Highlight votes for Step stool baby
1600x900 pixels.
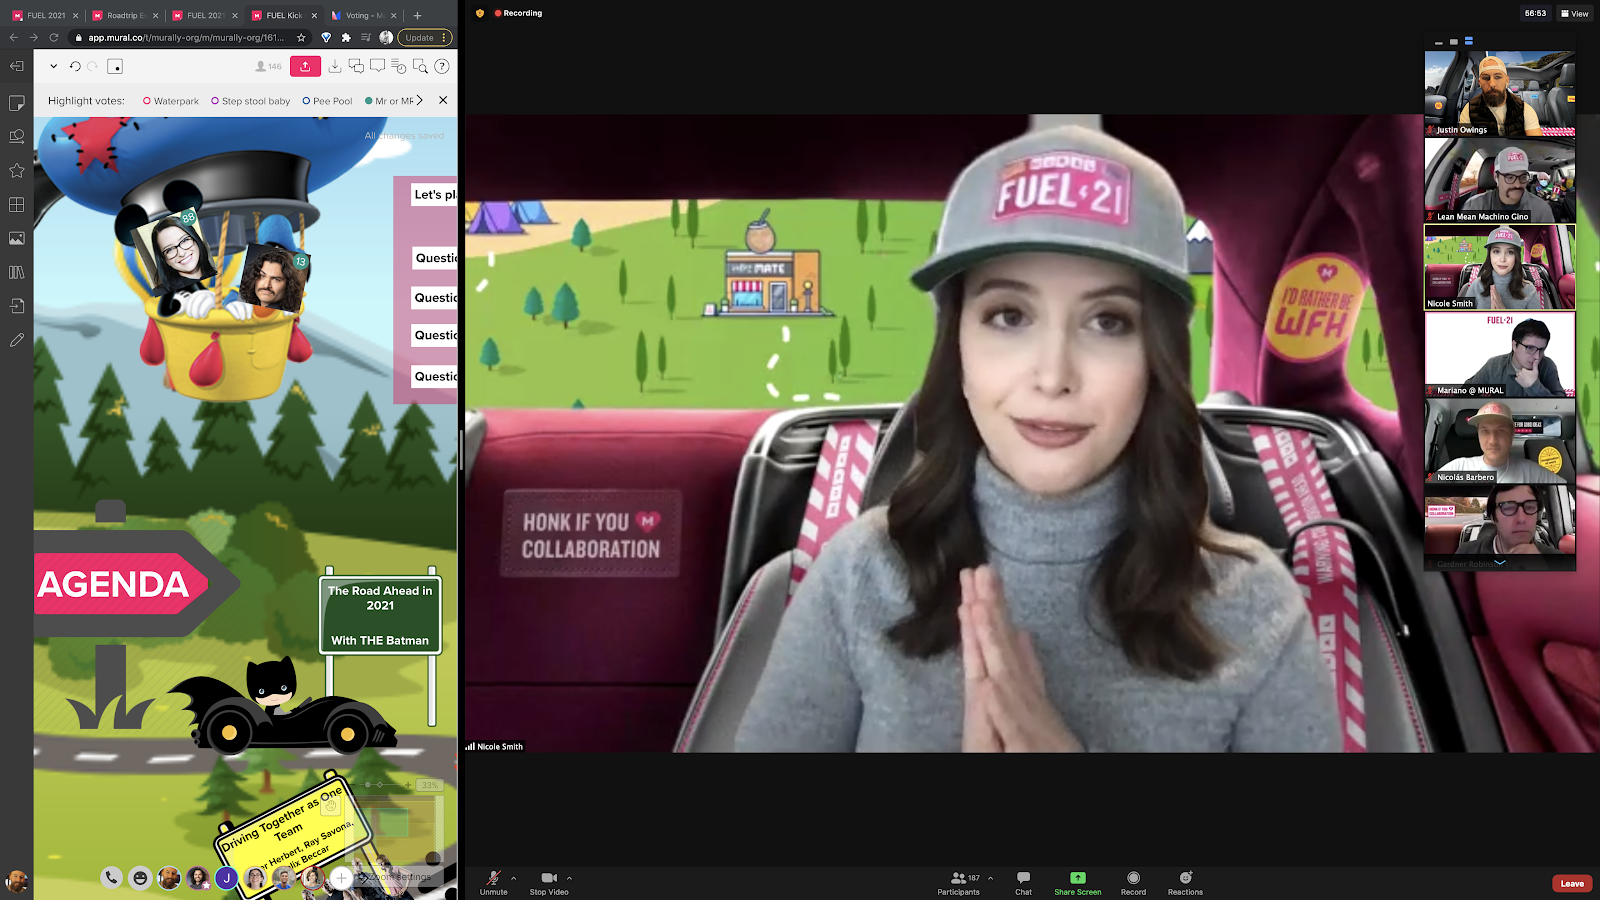point(251,101)
